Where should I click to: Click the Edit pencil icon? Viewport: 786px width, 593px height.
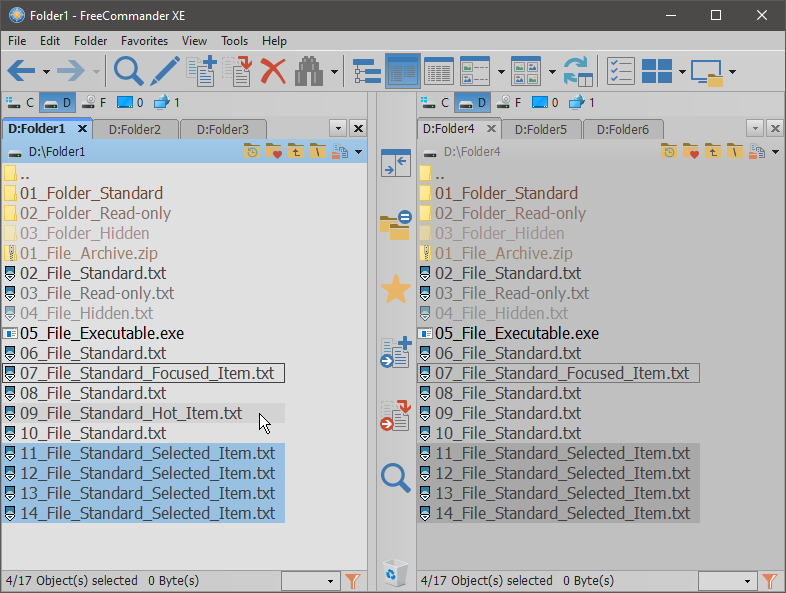coord(165,71)
